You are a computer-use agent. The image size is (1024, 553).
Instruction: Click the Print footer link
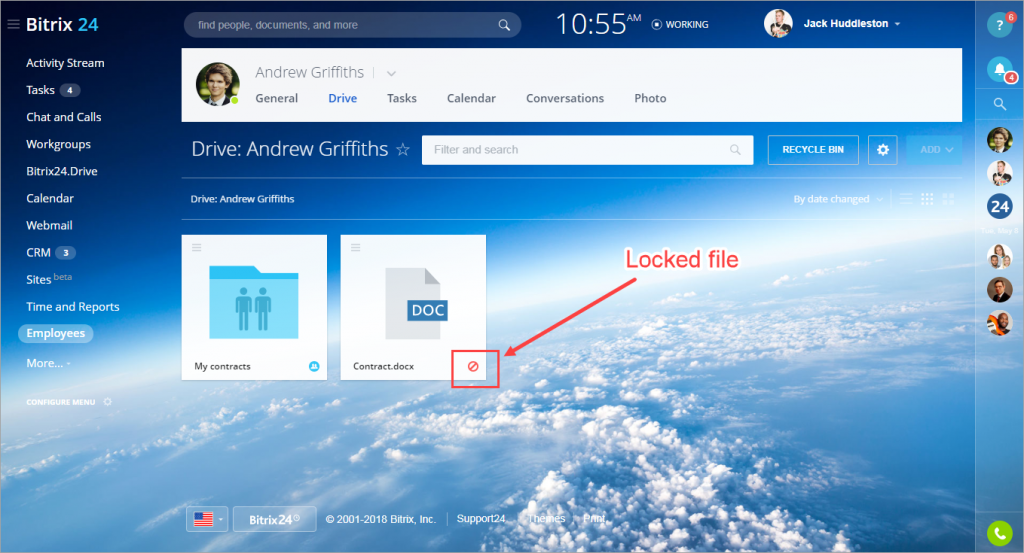coord(594,518)
